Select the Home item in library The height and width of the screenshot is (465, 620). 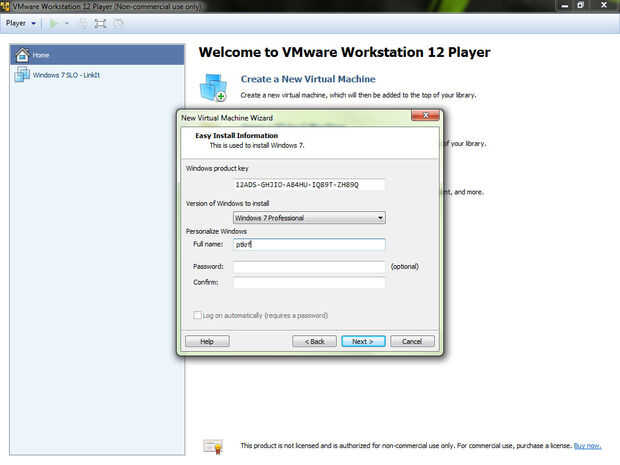97,55
